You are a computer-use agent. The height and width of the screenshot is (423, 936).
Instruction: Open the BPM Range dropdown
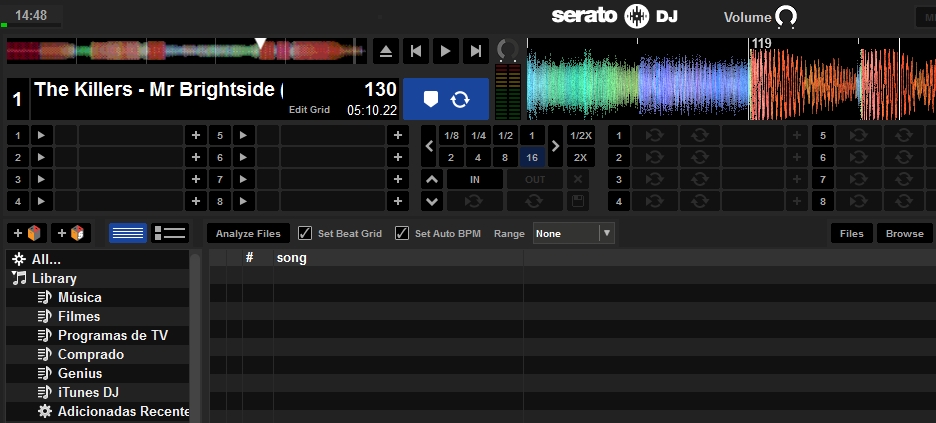[574, 233]
